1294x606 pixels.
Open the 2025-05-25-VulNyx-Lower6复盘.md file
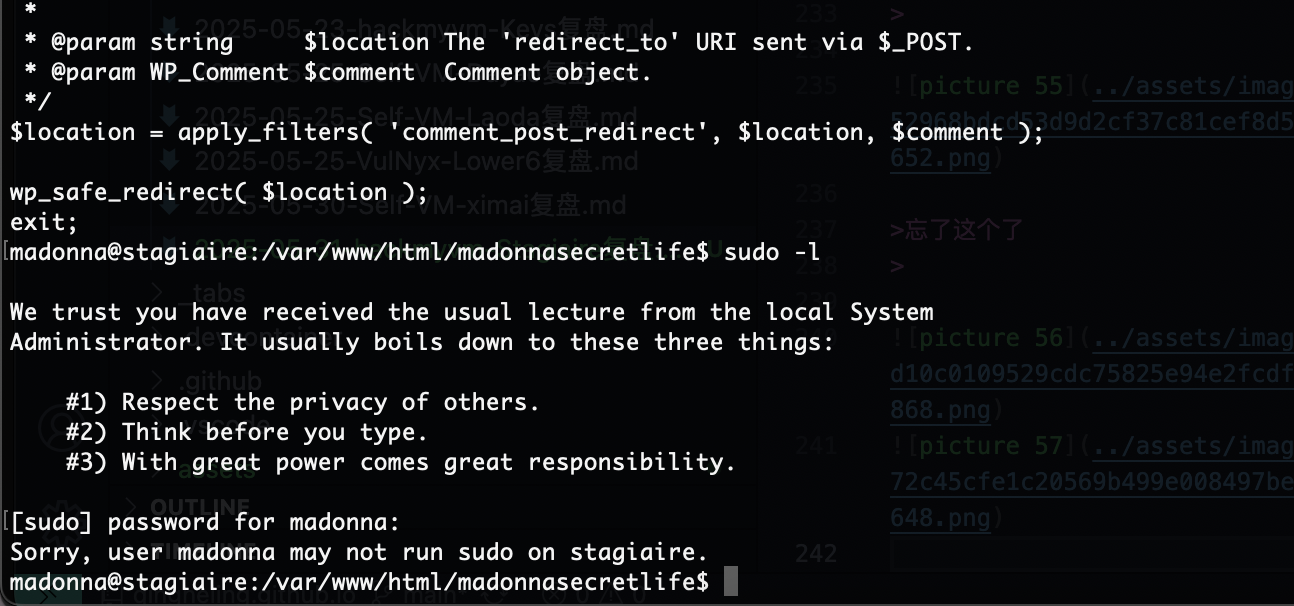(416, 160)
